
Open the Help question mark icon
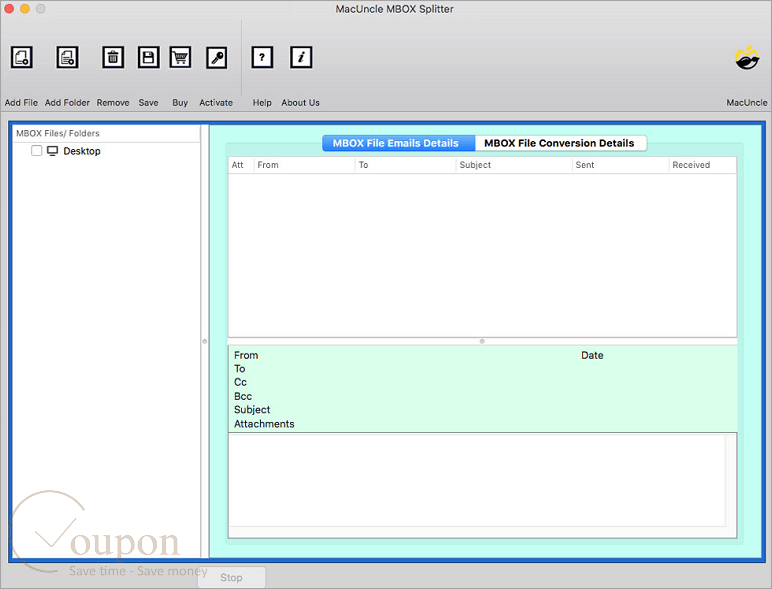pyautogui.click(x=262, y=58)
